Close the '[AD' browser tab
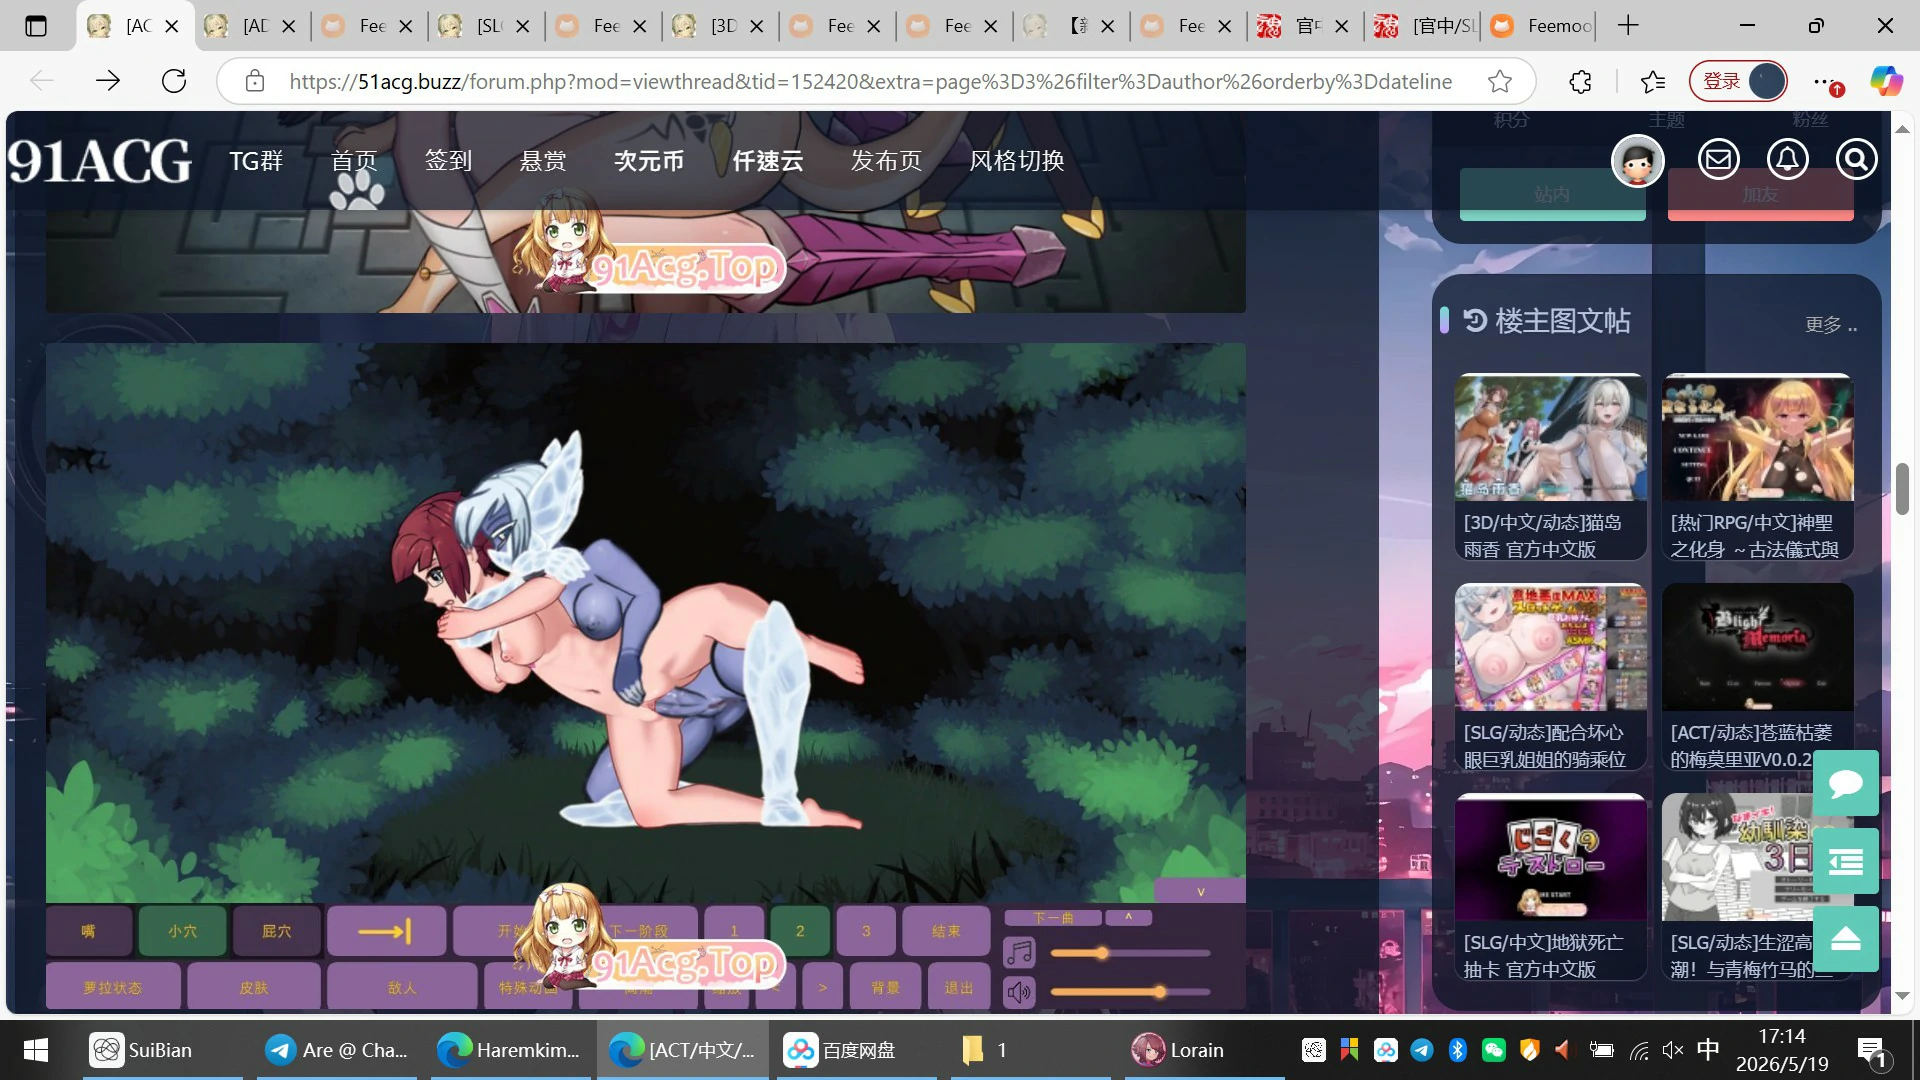1920x1080 pixels. [x=289, y=26]
